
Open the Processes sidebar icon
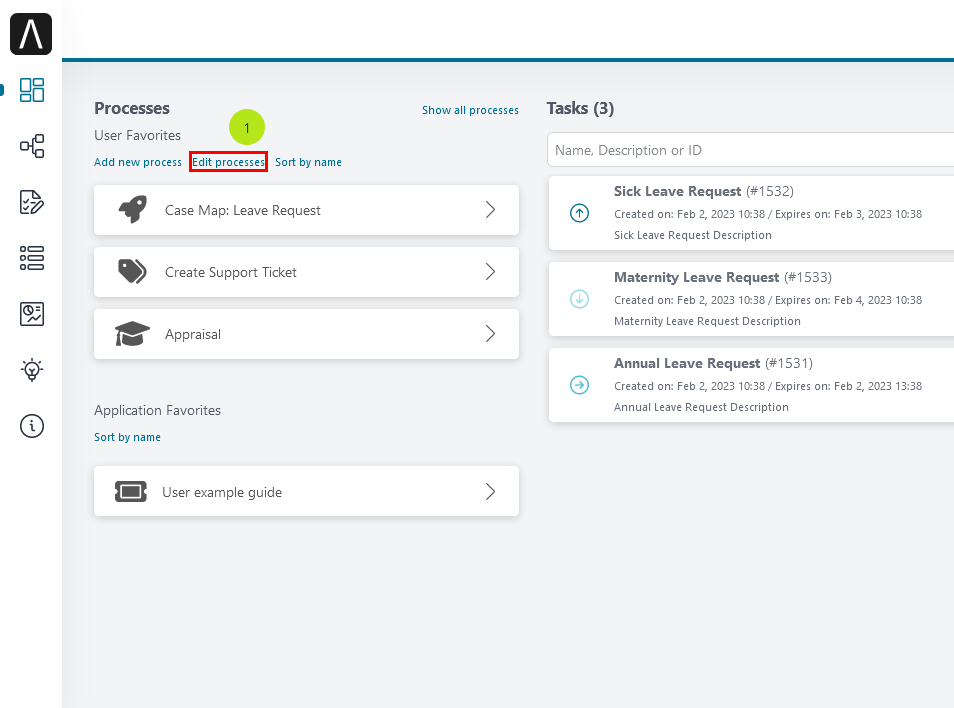(32, 146)
